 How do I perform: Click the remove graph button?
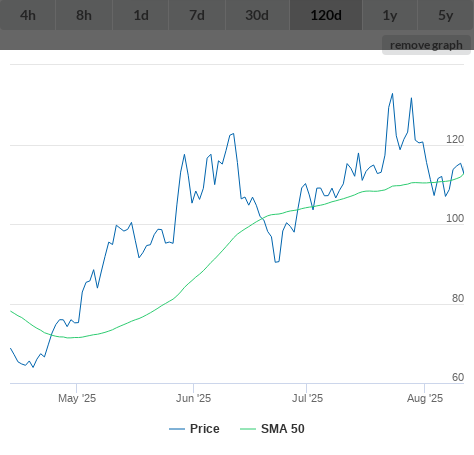[x=426, y=45]
